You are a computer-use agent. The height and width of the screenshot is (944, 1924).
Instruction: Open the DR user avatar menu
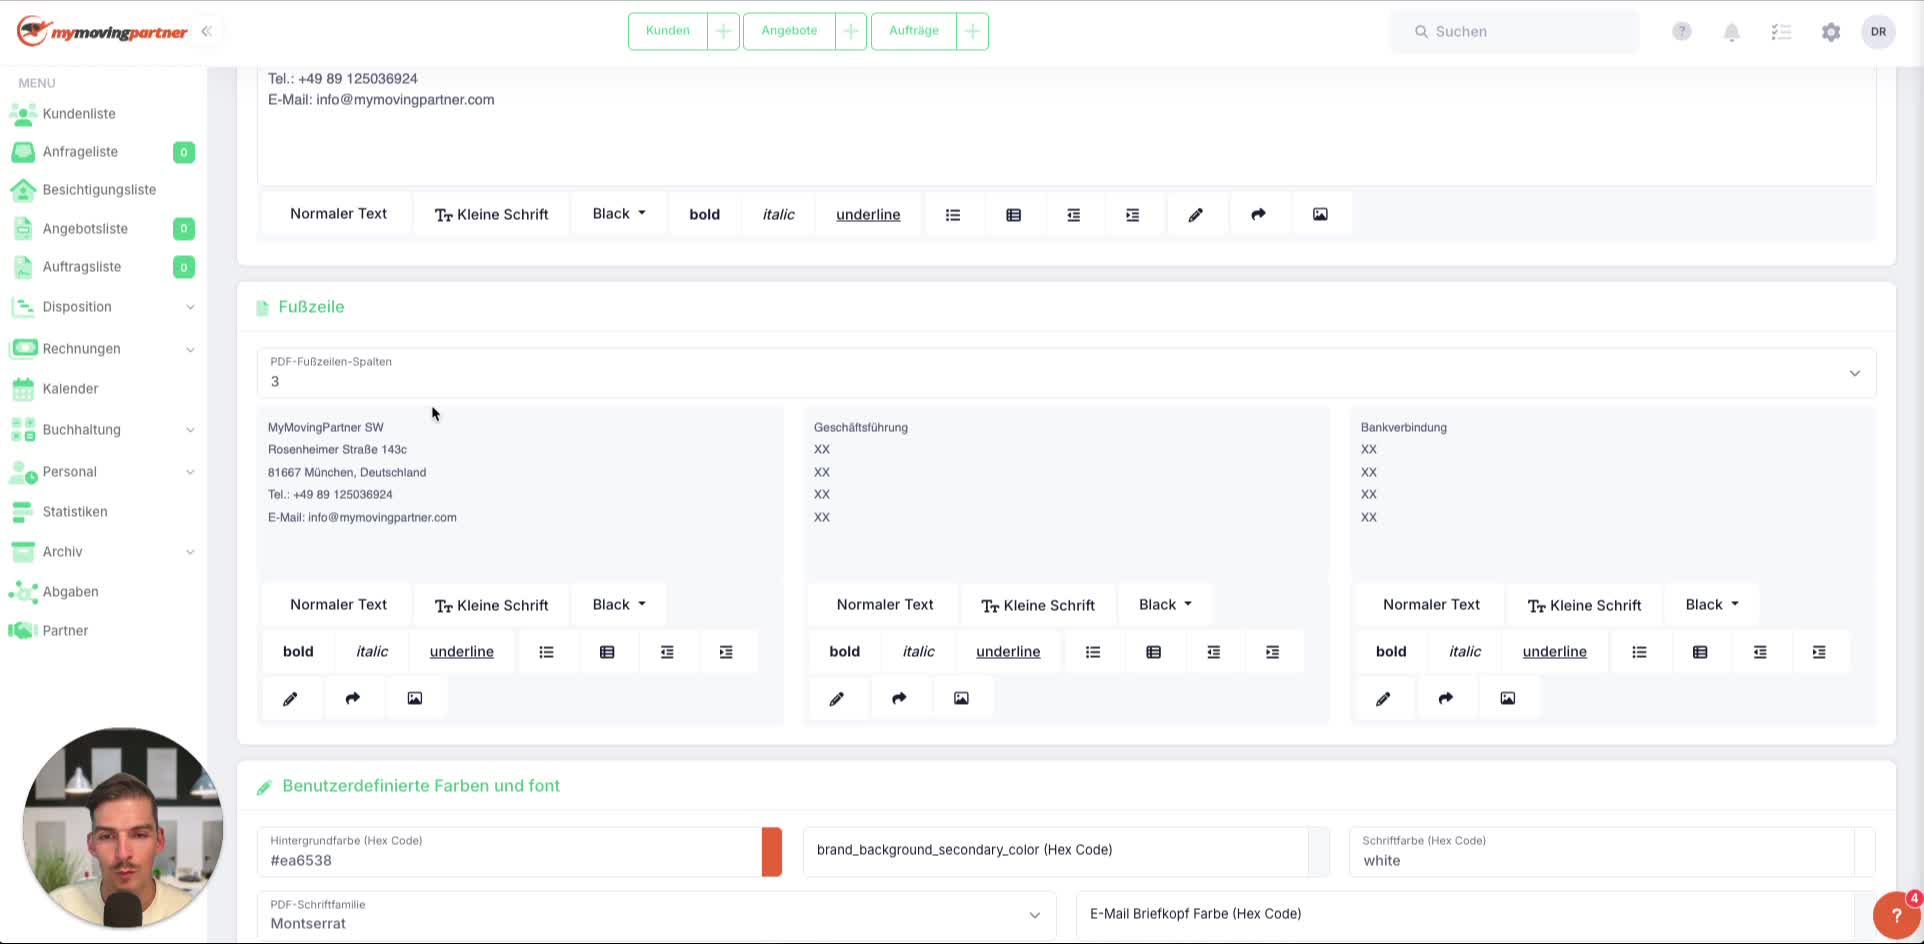pos(1879,32)
